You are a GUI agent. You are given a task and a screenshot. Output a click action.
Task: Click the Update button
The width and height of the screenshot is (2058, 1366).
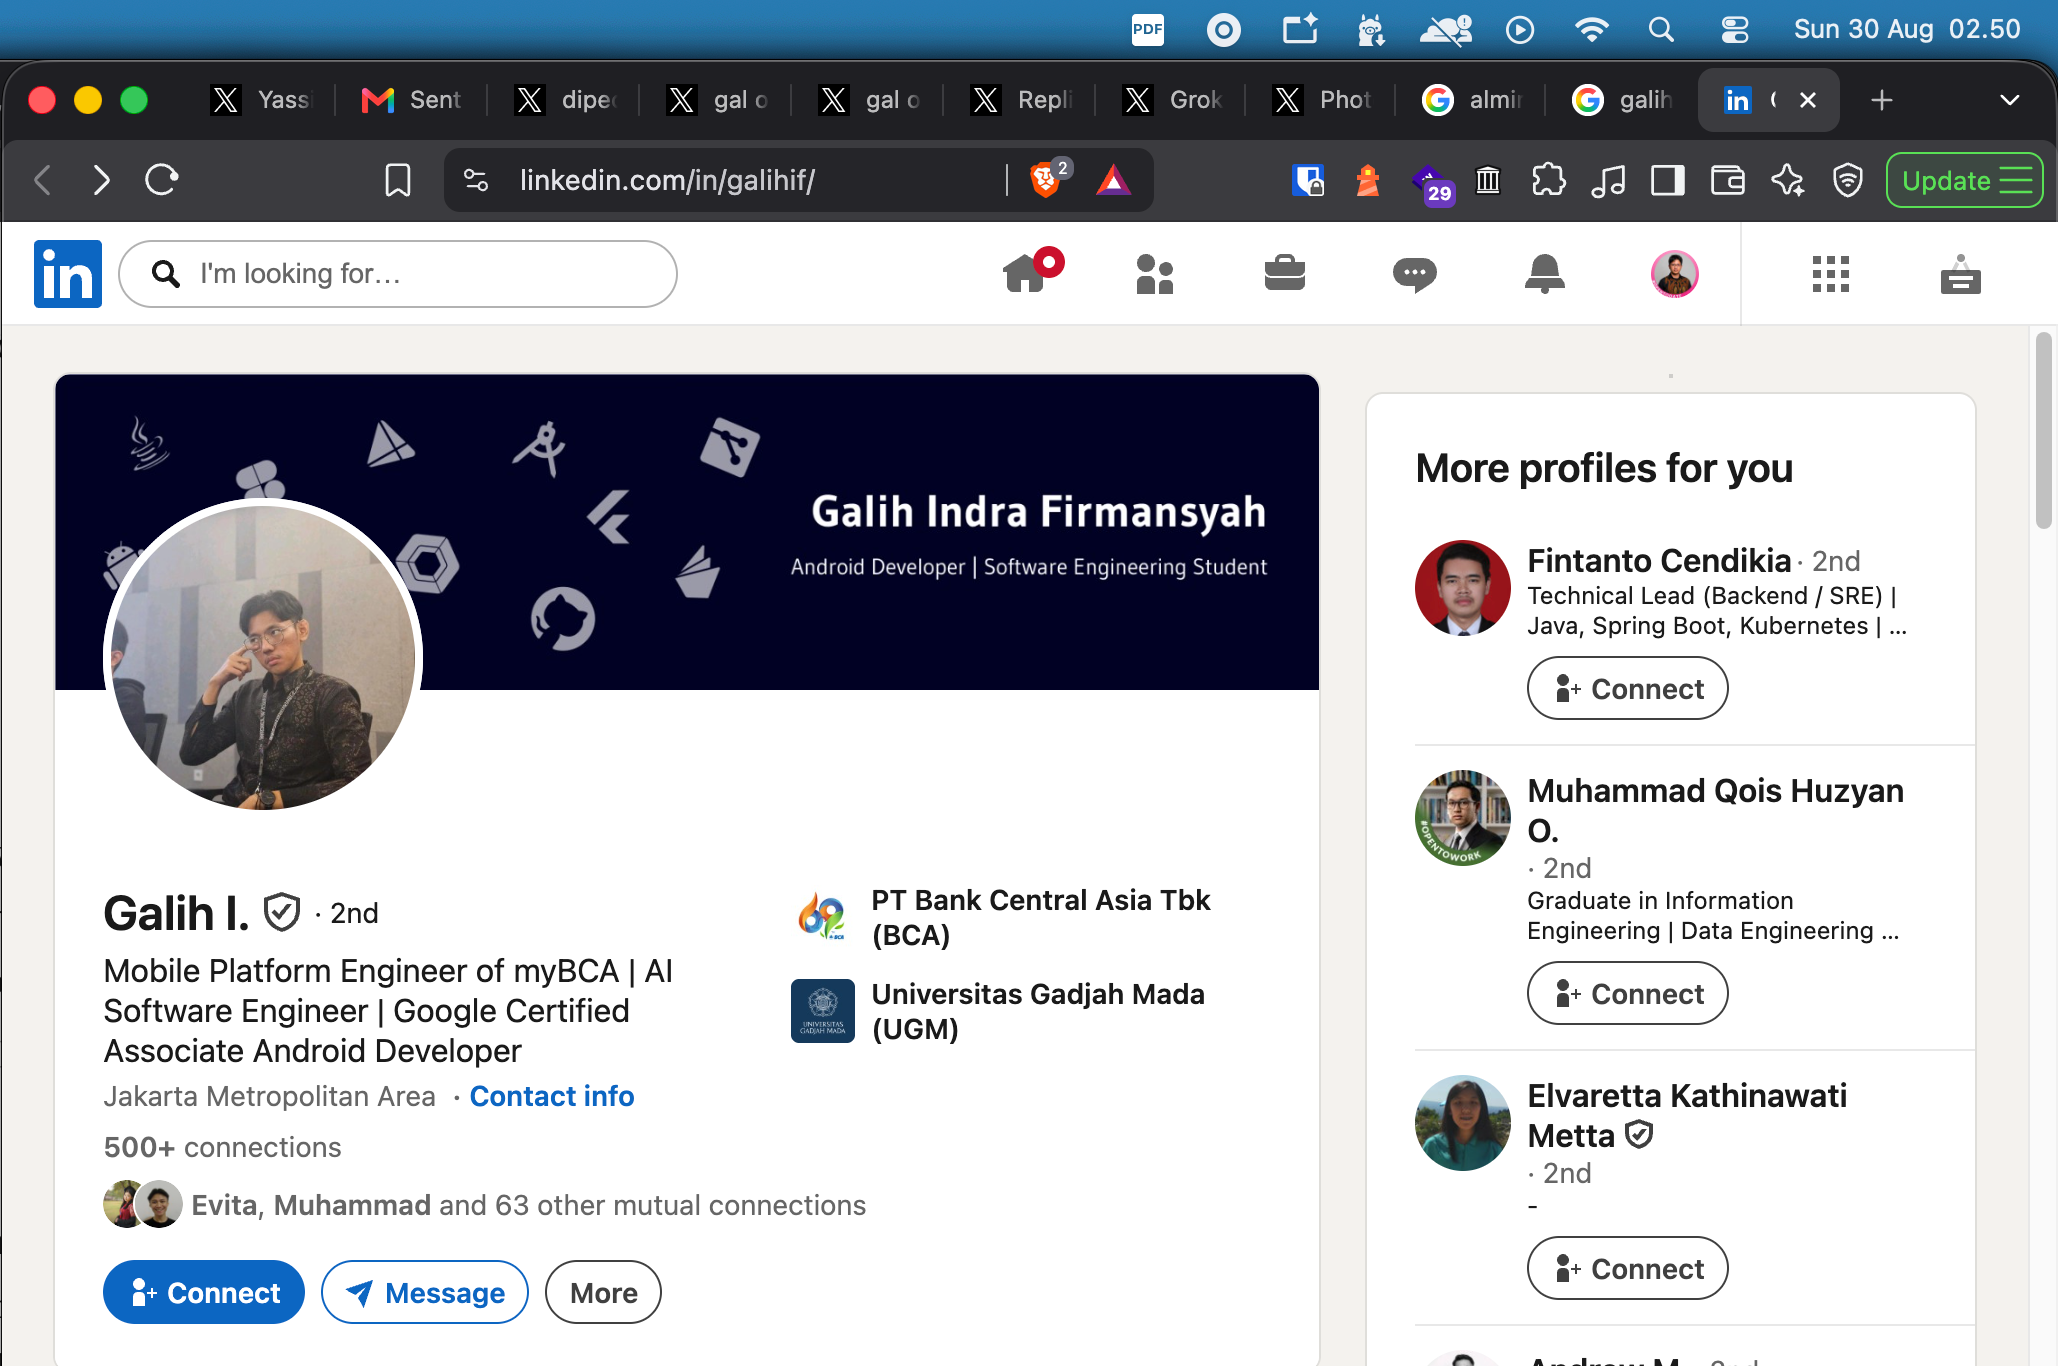pyautogui.click(x=1964, y=180)
